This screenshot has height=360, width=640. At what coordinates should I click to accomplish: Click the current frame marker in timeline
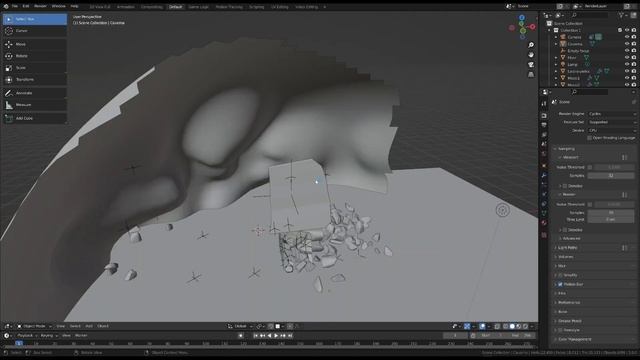18,344
